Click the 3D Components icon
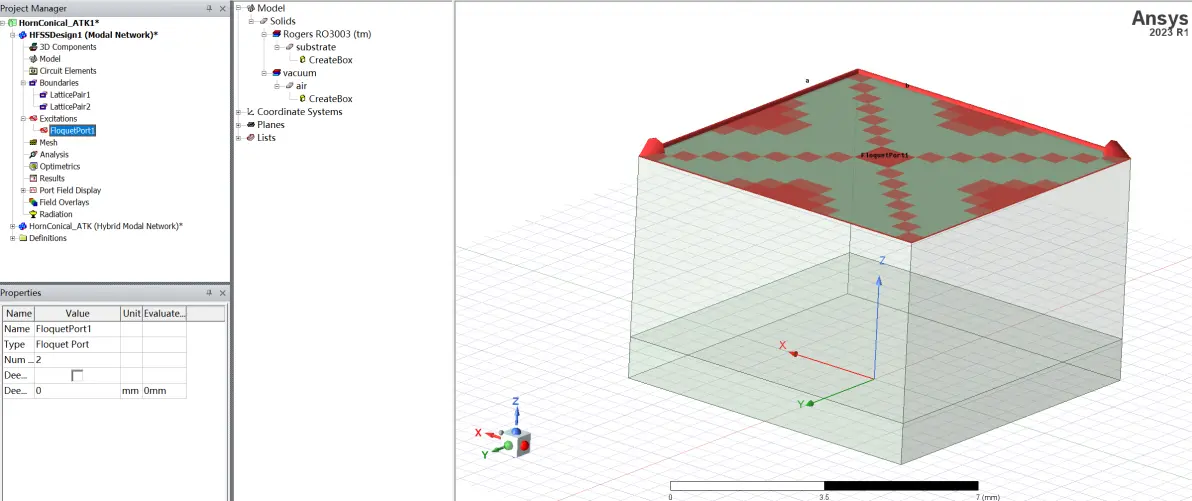The width and height of the screenshot is (1192, 501). tap(33, 47)
